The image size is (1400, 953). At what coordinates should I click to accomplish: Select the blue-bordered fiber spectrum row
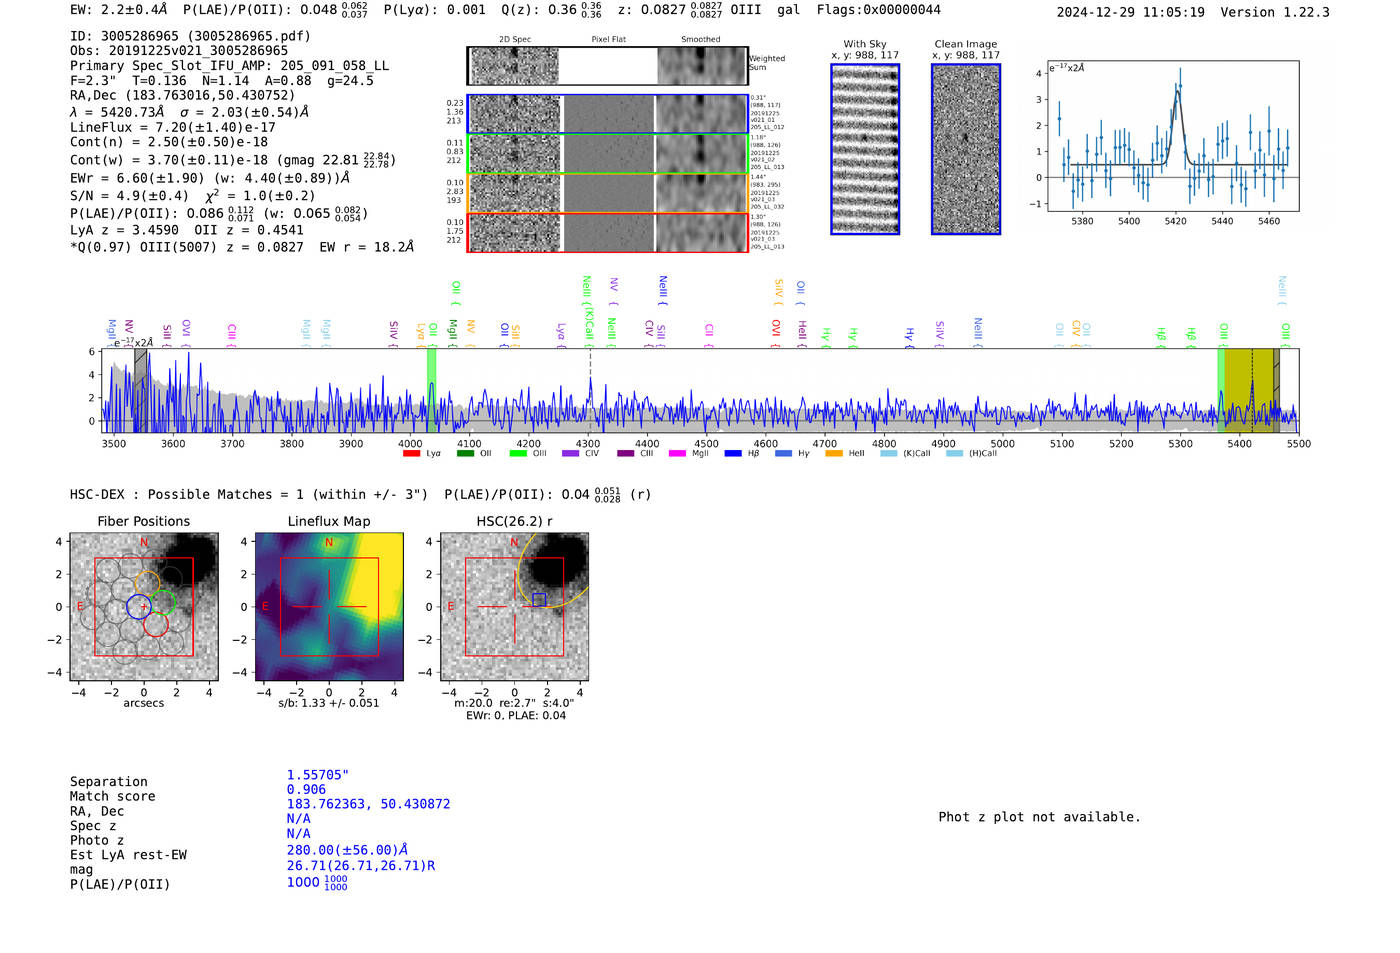tap(608, 114)
